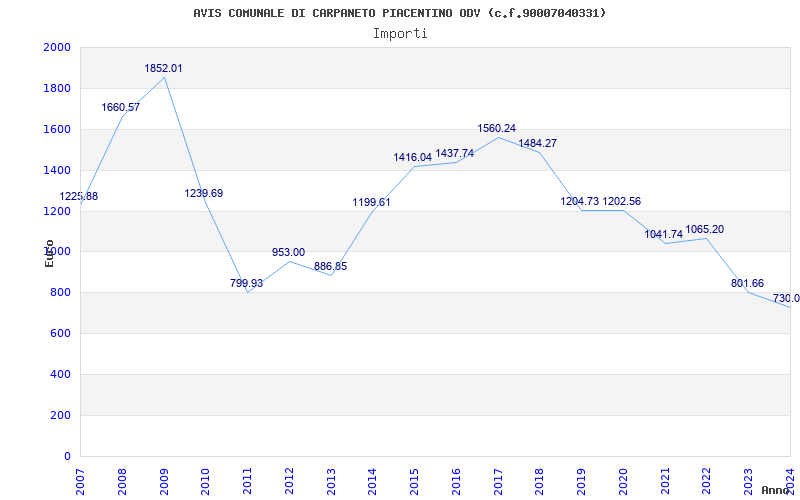
Task: Select data label 953.00
Action: click(x=288, y=253)
